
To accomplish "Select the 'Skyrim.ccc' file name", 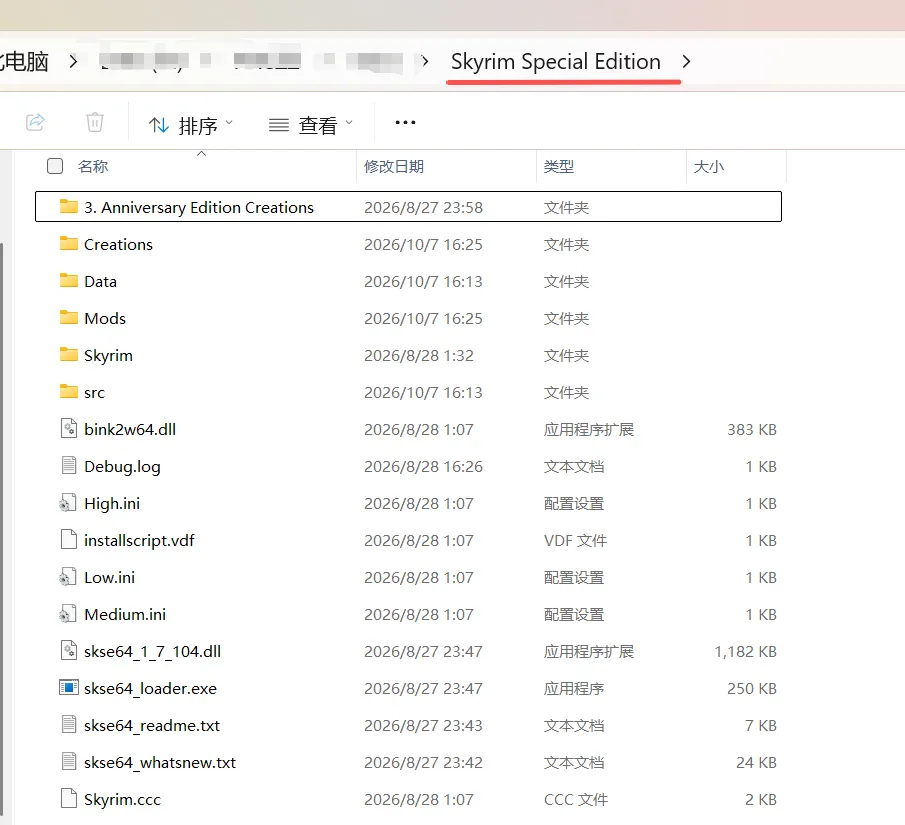I will coord(122,800).
